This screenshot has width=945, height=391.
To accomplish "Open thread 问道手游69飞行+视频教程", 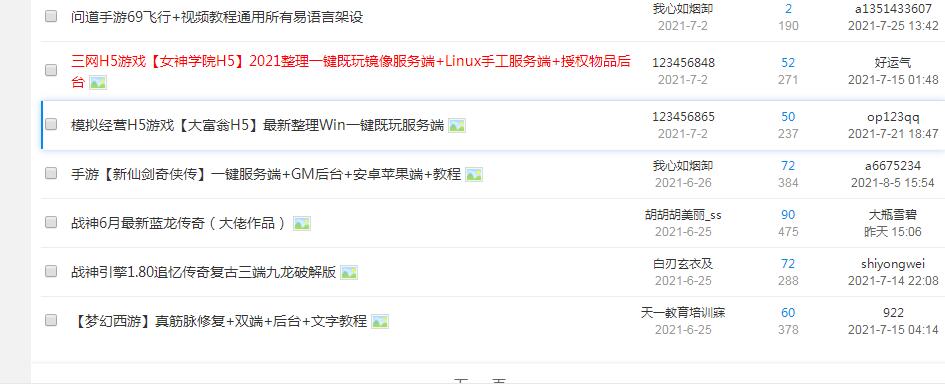I will (x=217, y=17).
